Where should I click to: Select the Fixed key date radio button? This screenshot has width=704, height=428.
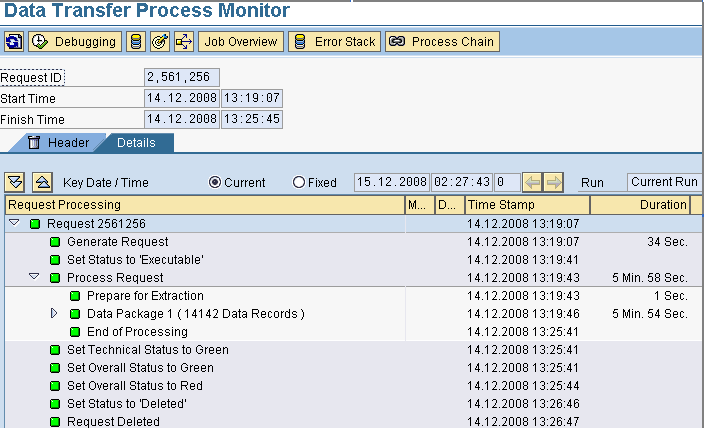[299, 182]
